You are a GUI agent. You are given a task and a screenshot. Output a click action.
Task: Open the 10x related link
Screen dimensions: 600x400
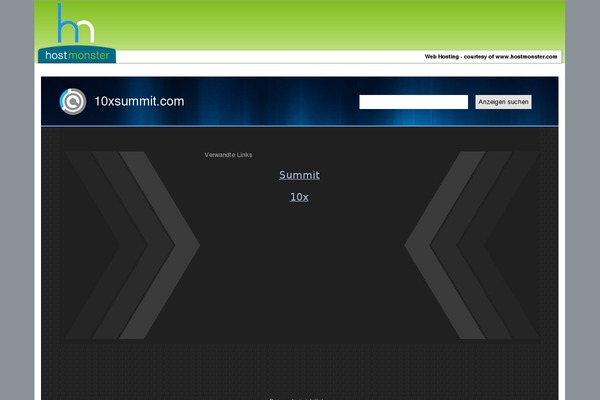click(x=299, y=197)
